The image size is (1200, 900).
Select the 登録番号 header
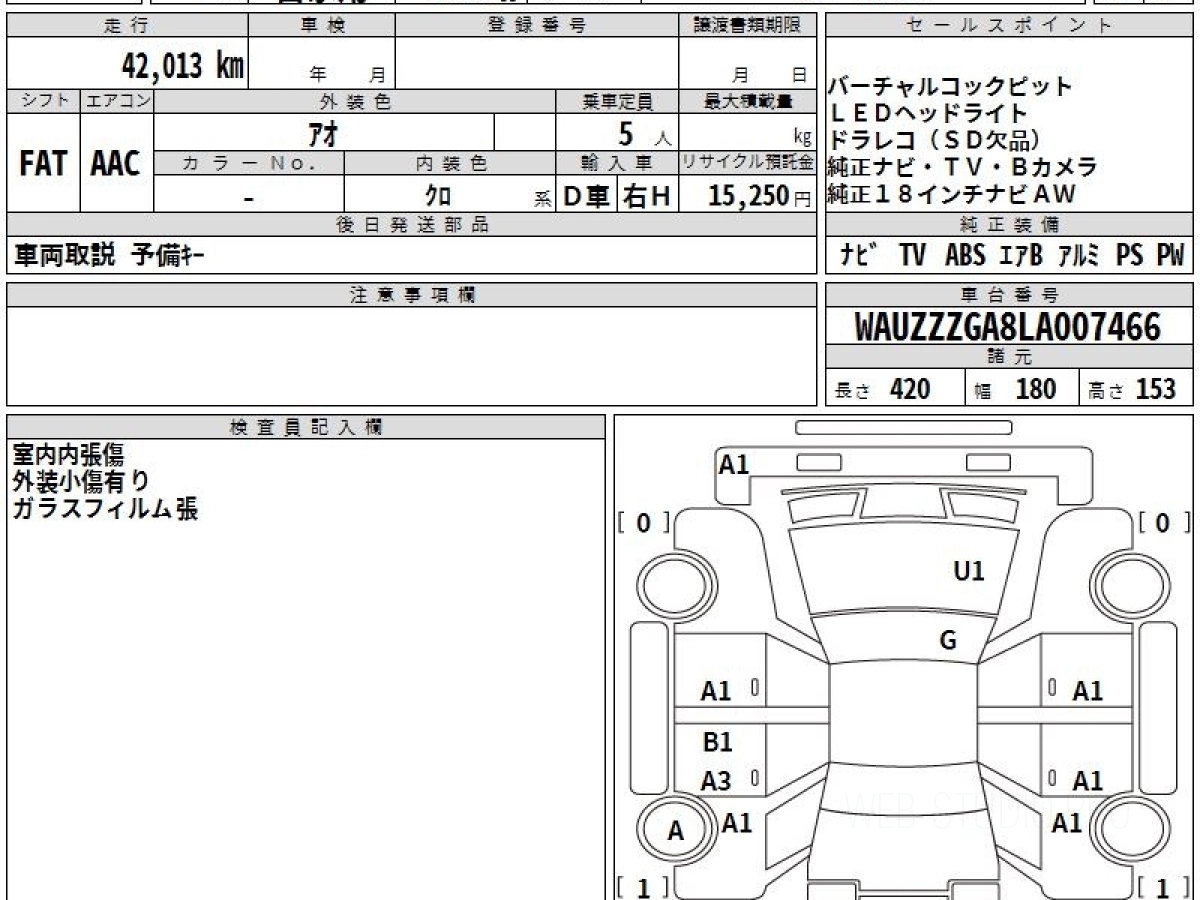(x=536, y=26)
